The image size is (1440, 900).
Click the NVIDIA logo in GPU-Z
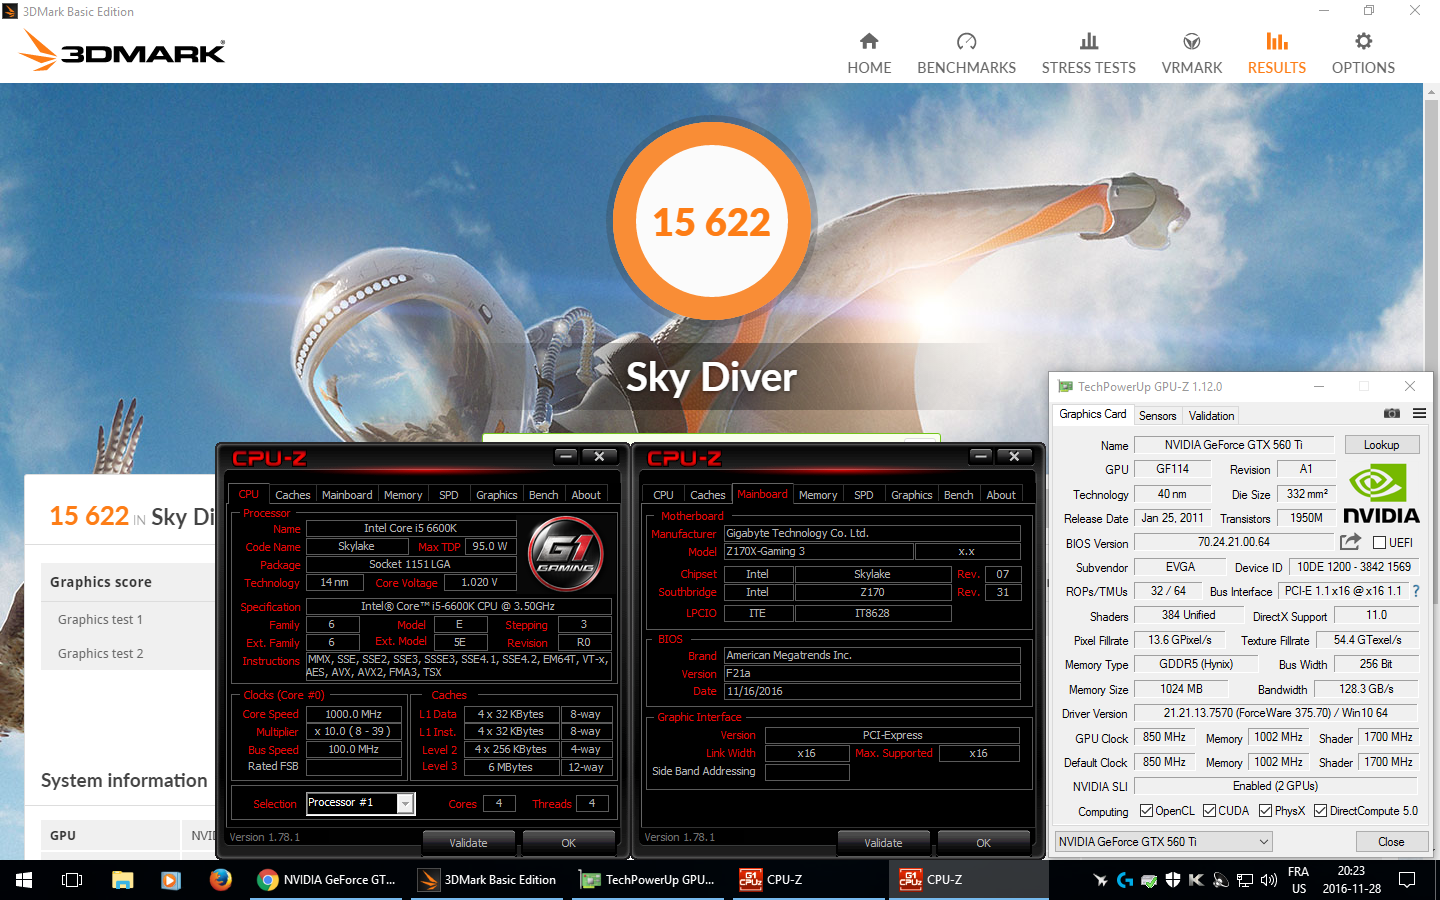tap(1381, 494)
